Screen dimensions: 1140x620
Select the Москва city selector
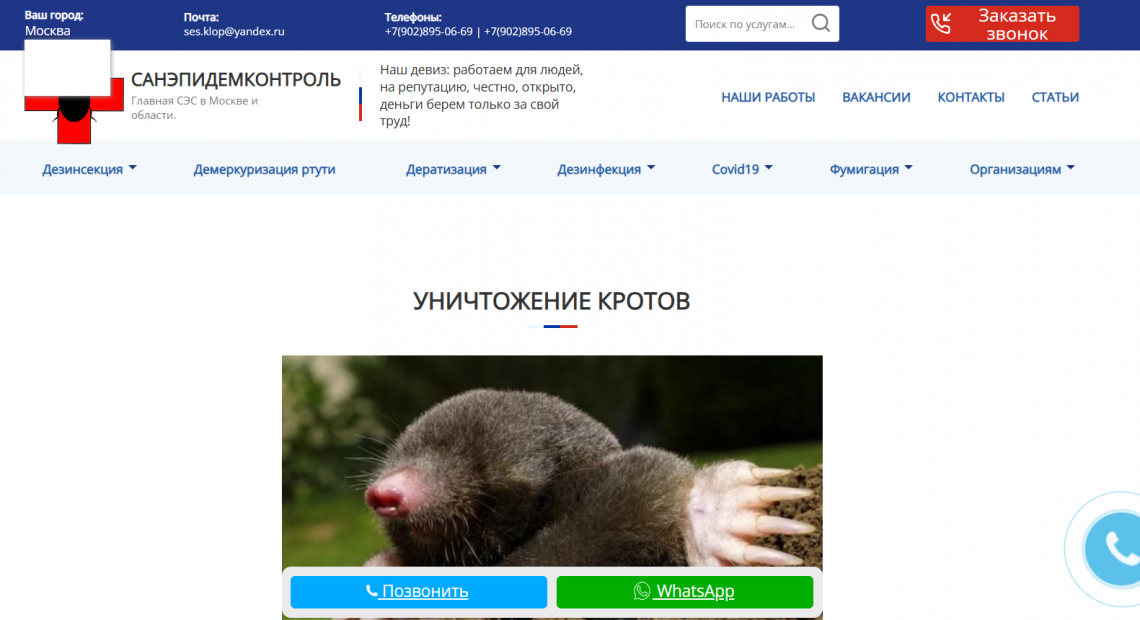(47, 31)
